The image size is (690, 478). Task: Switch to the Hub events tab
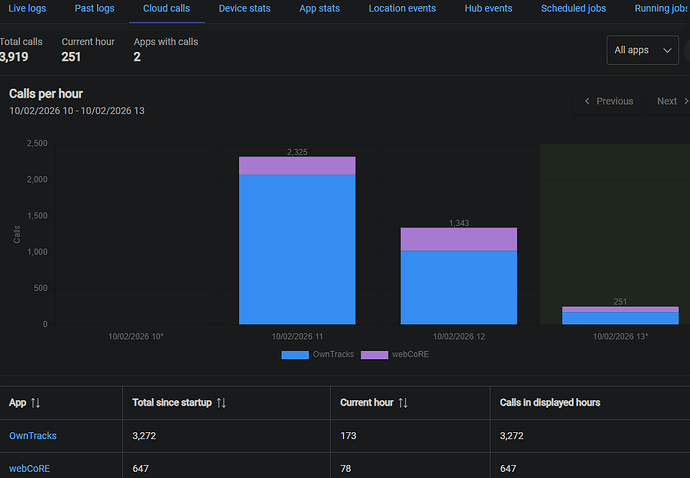(x=488, y=8)
